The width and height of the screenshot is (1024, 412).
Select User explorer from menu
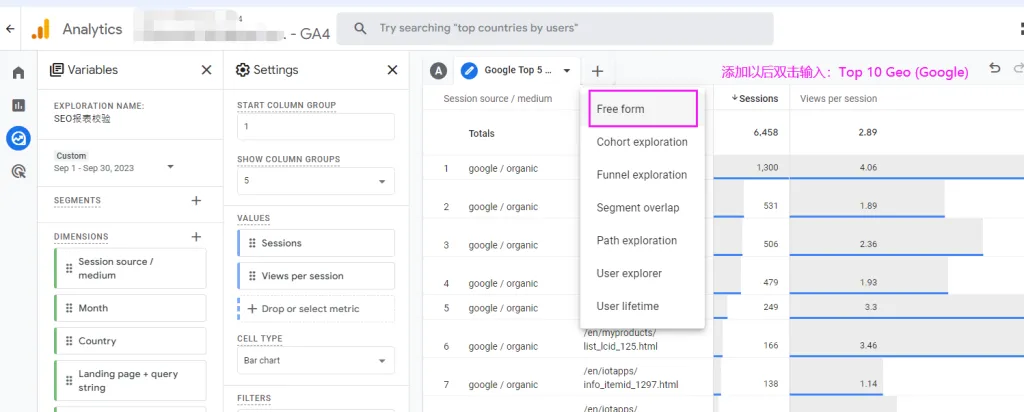click(x=642, y=274)
